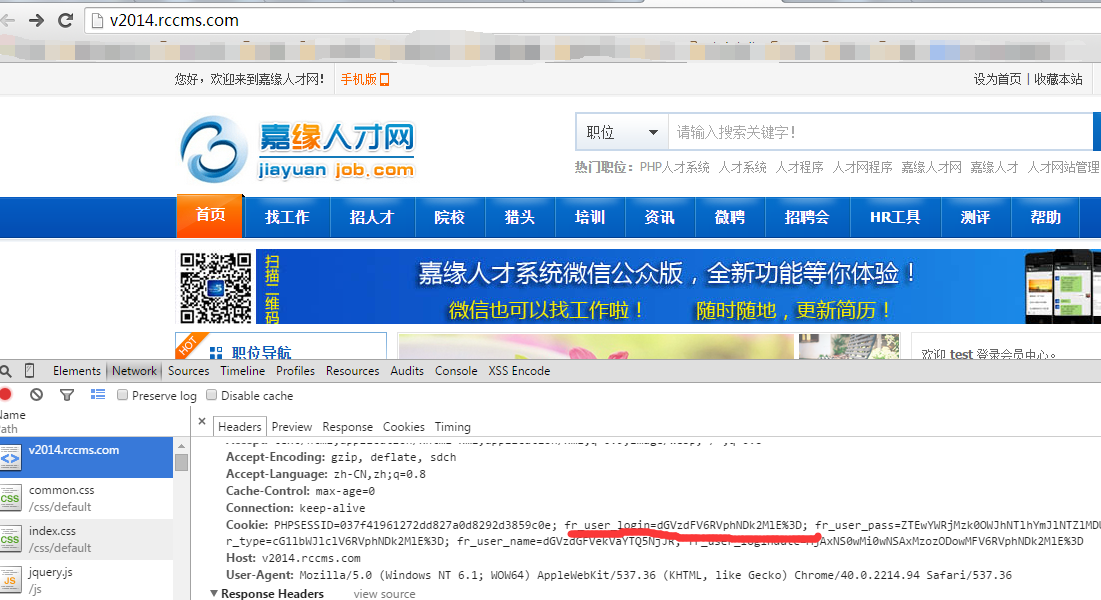The width and height of the screenshot is (1101, 600).
Task: Open the 职位 search type dropdown
Action: point(622,132)
